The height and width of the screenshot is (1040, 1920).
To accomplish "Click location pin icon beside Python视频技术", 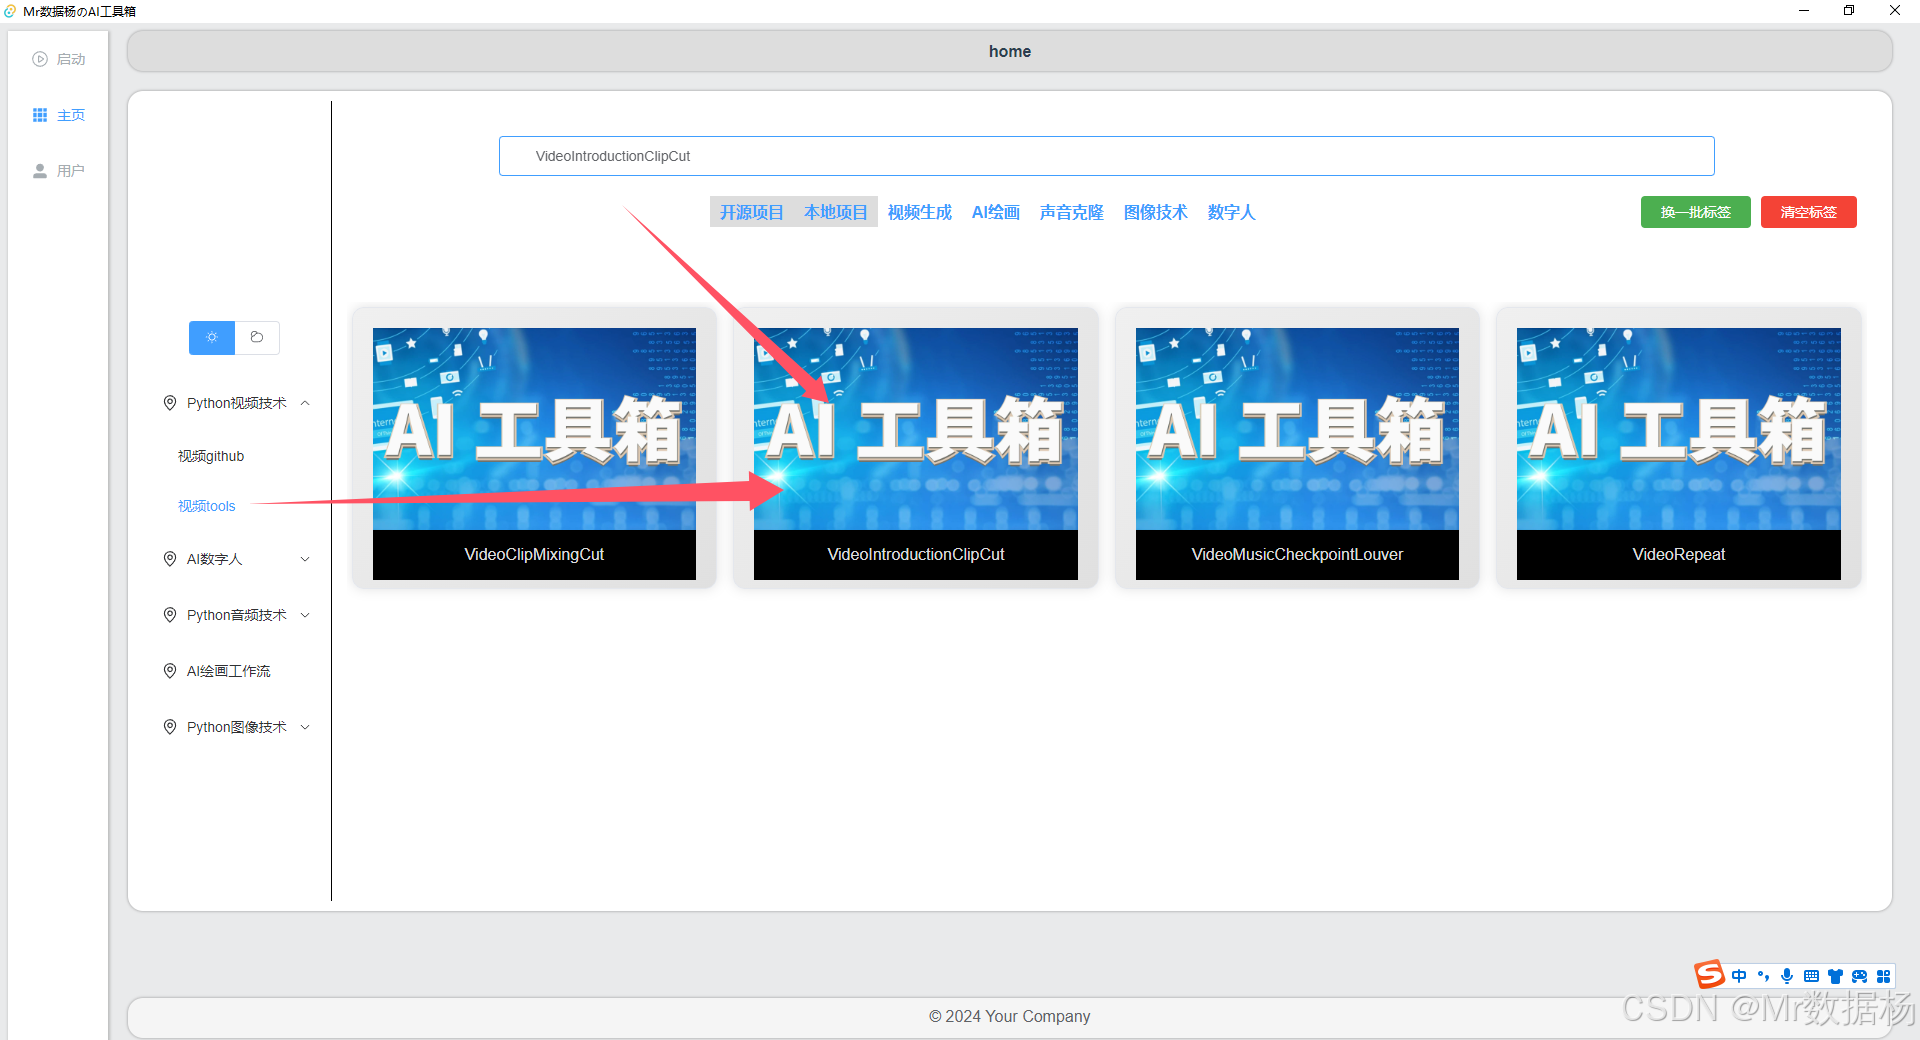I will (x=170, y=403).
